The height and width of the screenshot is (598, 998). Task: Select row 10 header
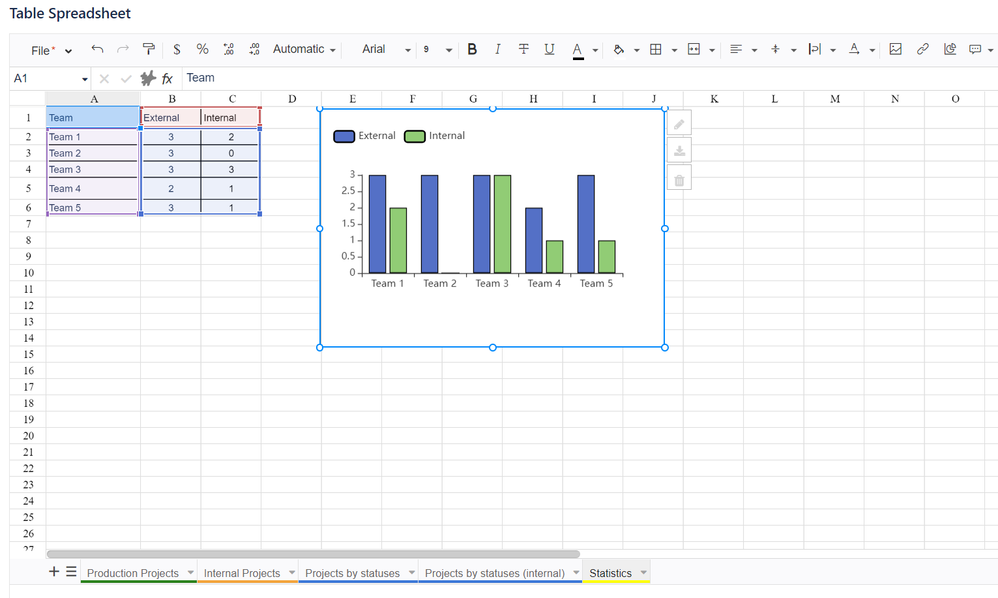tap(28, 273)
